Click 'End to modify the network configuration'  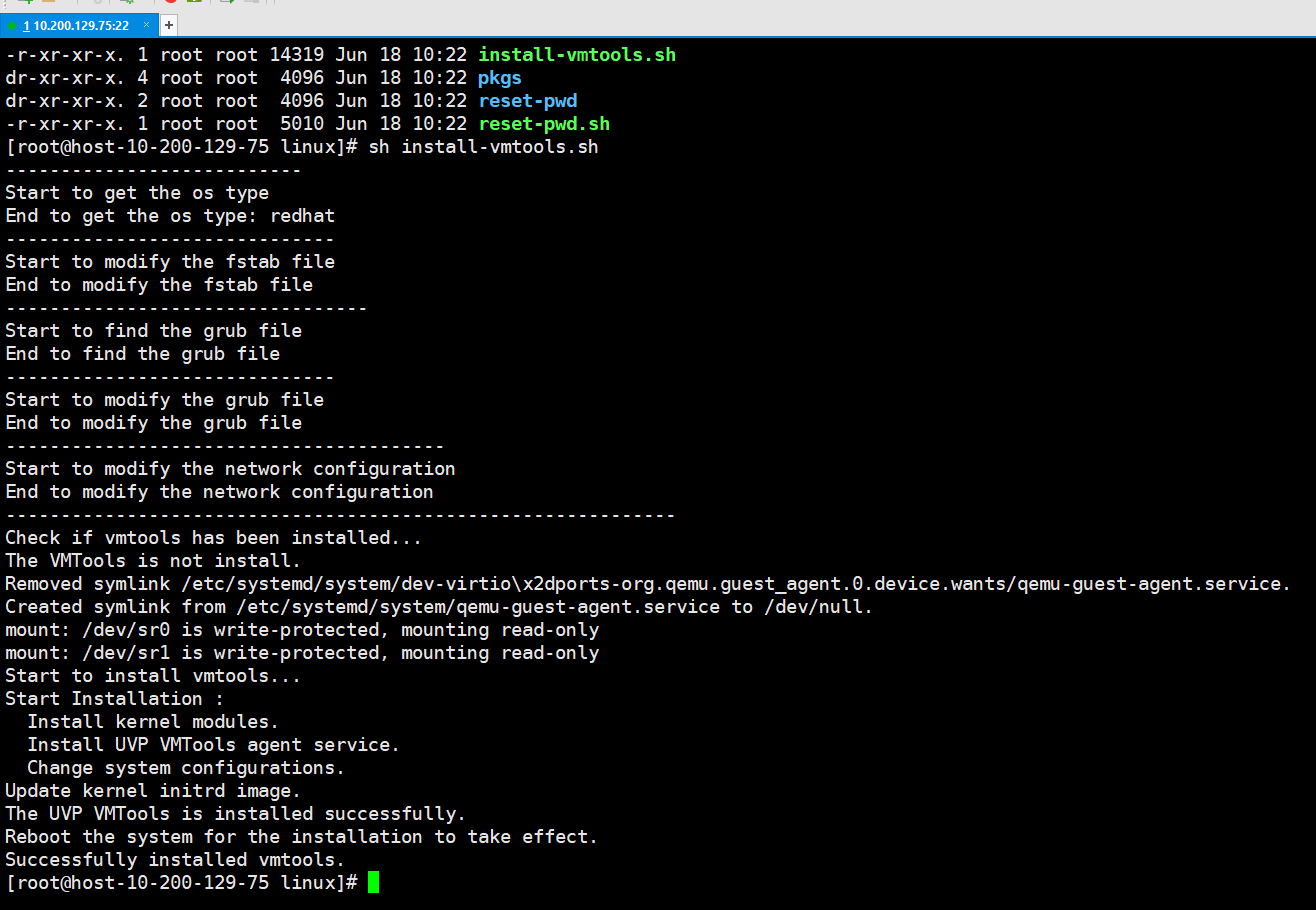pos(219,492)
